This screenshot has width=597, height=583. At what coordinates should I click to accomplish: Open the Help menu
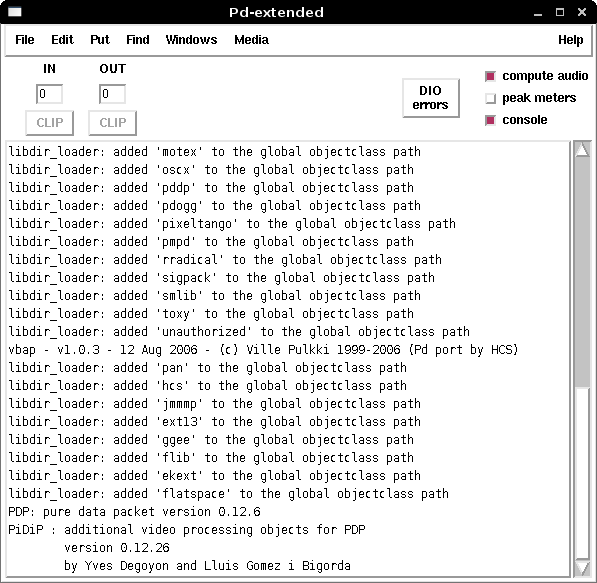point(570,40)
